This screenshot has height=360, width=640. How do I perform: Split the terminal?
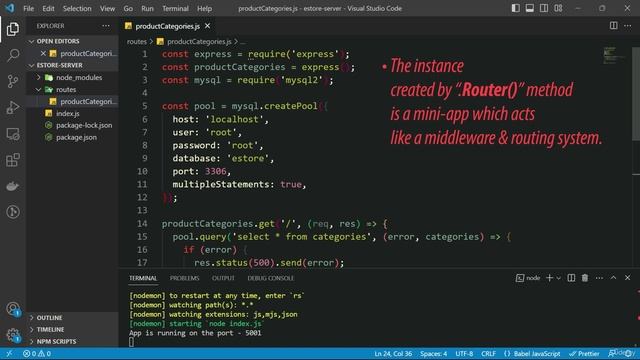571,278
